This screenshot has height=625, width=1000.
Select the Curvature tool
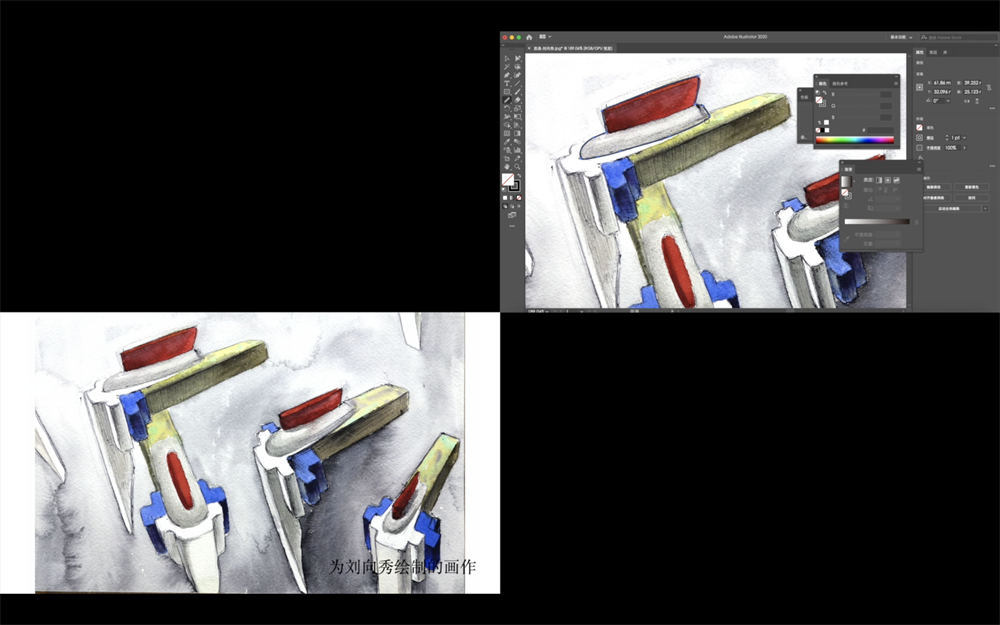click(x=517, y=75)
